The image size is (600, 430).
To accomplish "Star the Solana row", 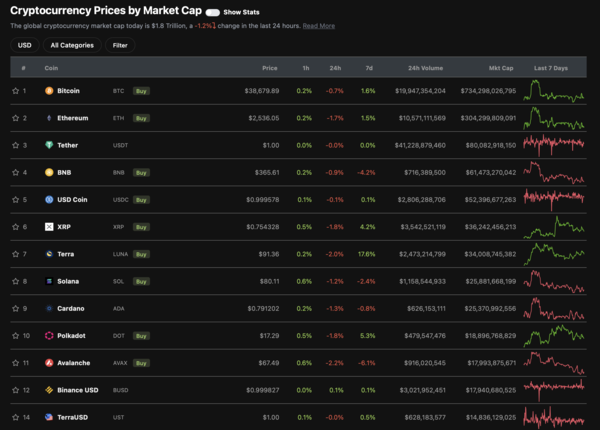I will 15,282.
